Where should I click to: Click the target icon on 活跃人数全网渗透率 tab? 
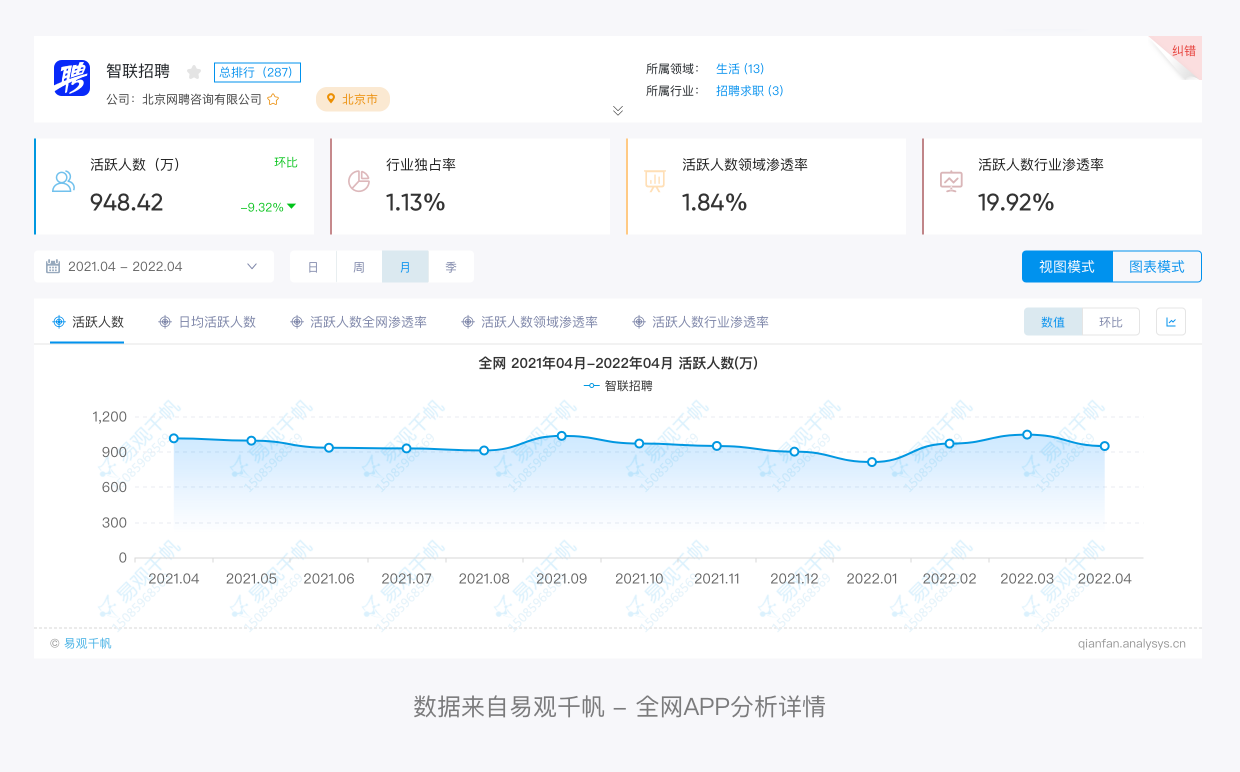(x=296, y=322)
